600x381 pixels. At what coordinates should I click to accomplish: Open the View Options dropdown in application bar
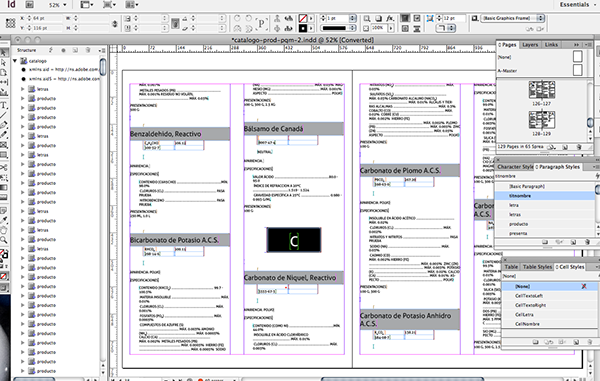tap(87, 5)
